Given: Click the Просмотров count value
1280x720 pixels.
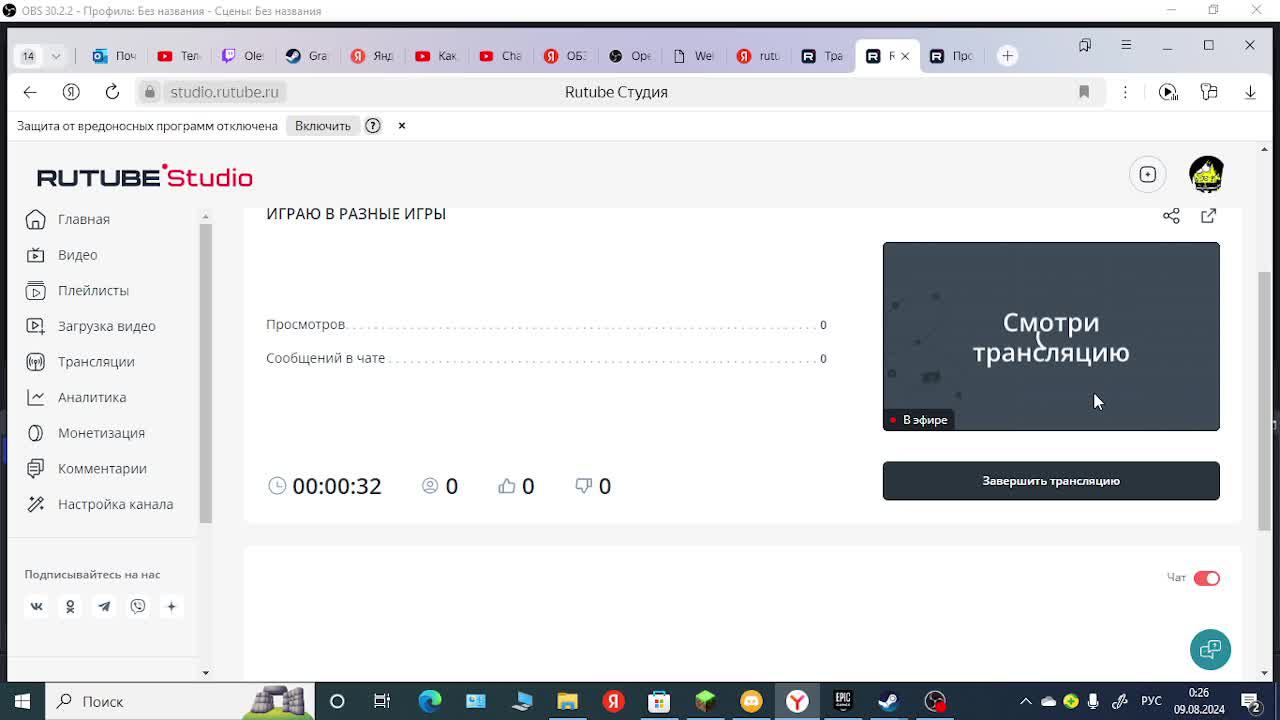Looking at the screenshot, I should [823, 325].
